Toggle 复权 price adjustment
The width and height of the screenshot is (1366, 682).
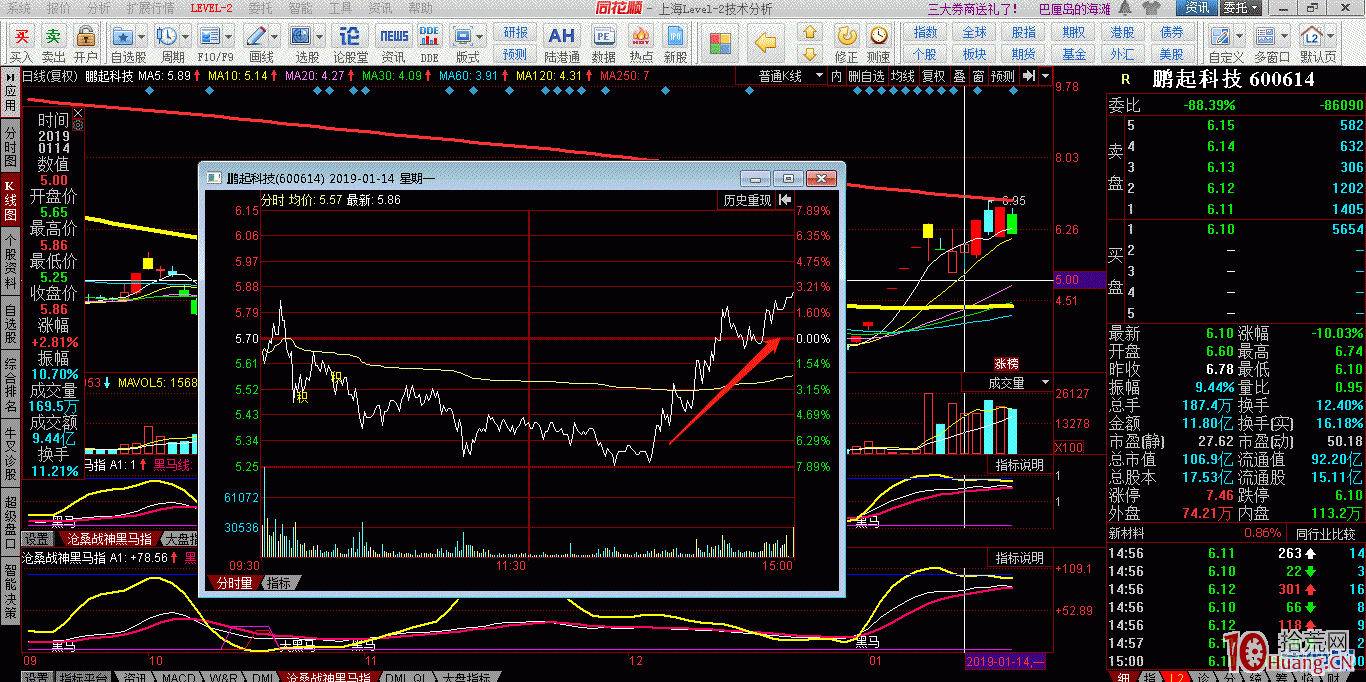933,76
